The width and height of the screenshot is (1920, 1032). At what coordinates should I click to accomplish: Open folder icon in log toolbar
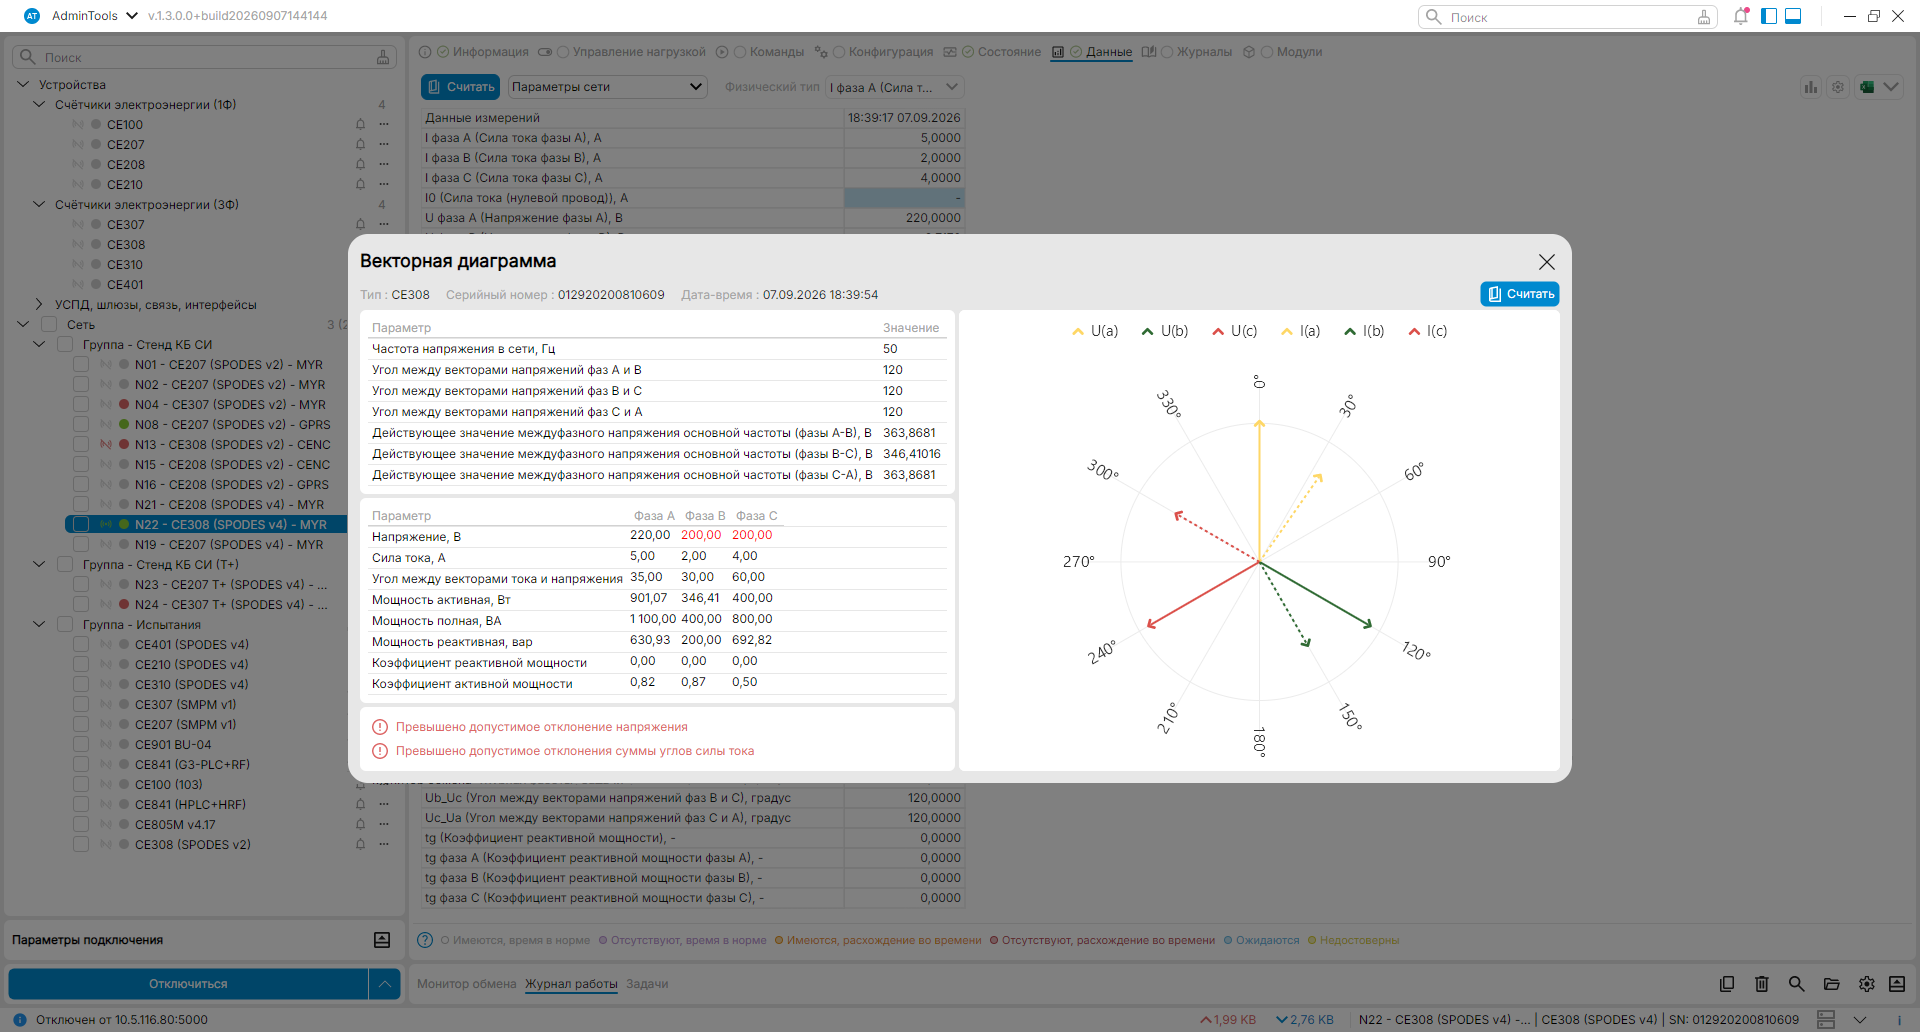pyautogui.click(x=1832, y=984)
